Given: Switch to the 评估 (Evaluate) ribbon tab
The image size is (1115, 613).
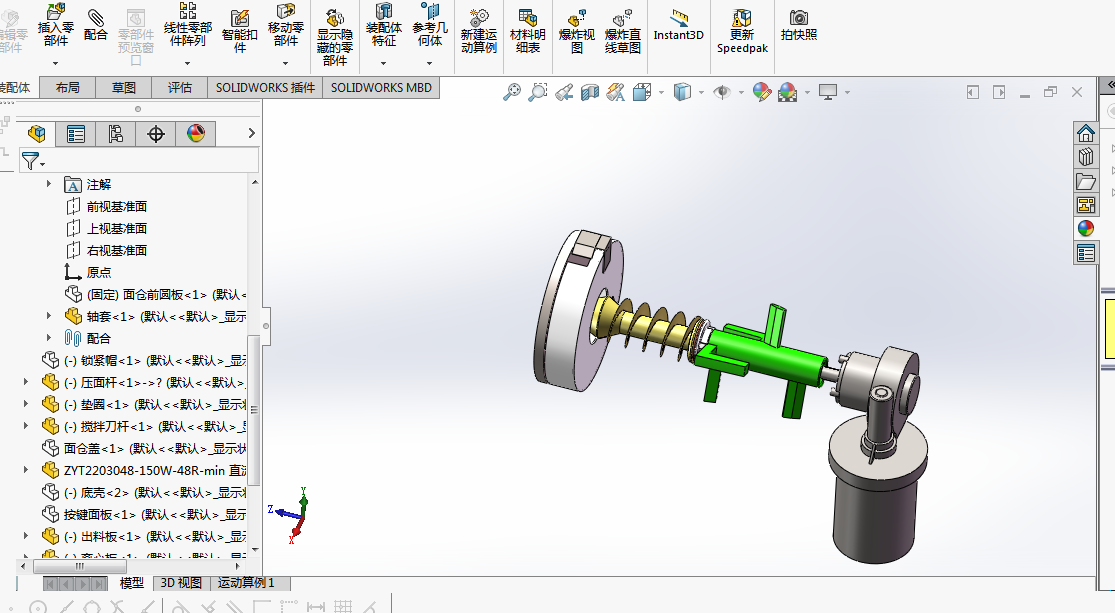Looking at the screenshot, I should [x=180, y=87].
